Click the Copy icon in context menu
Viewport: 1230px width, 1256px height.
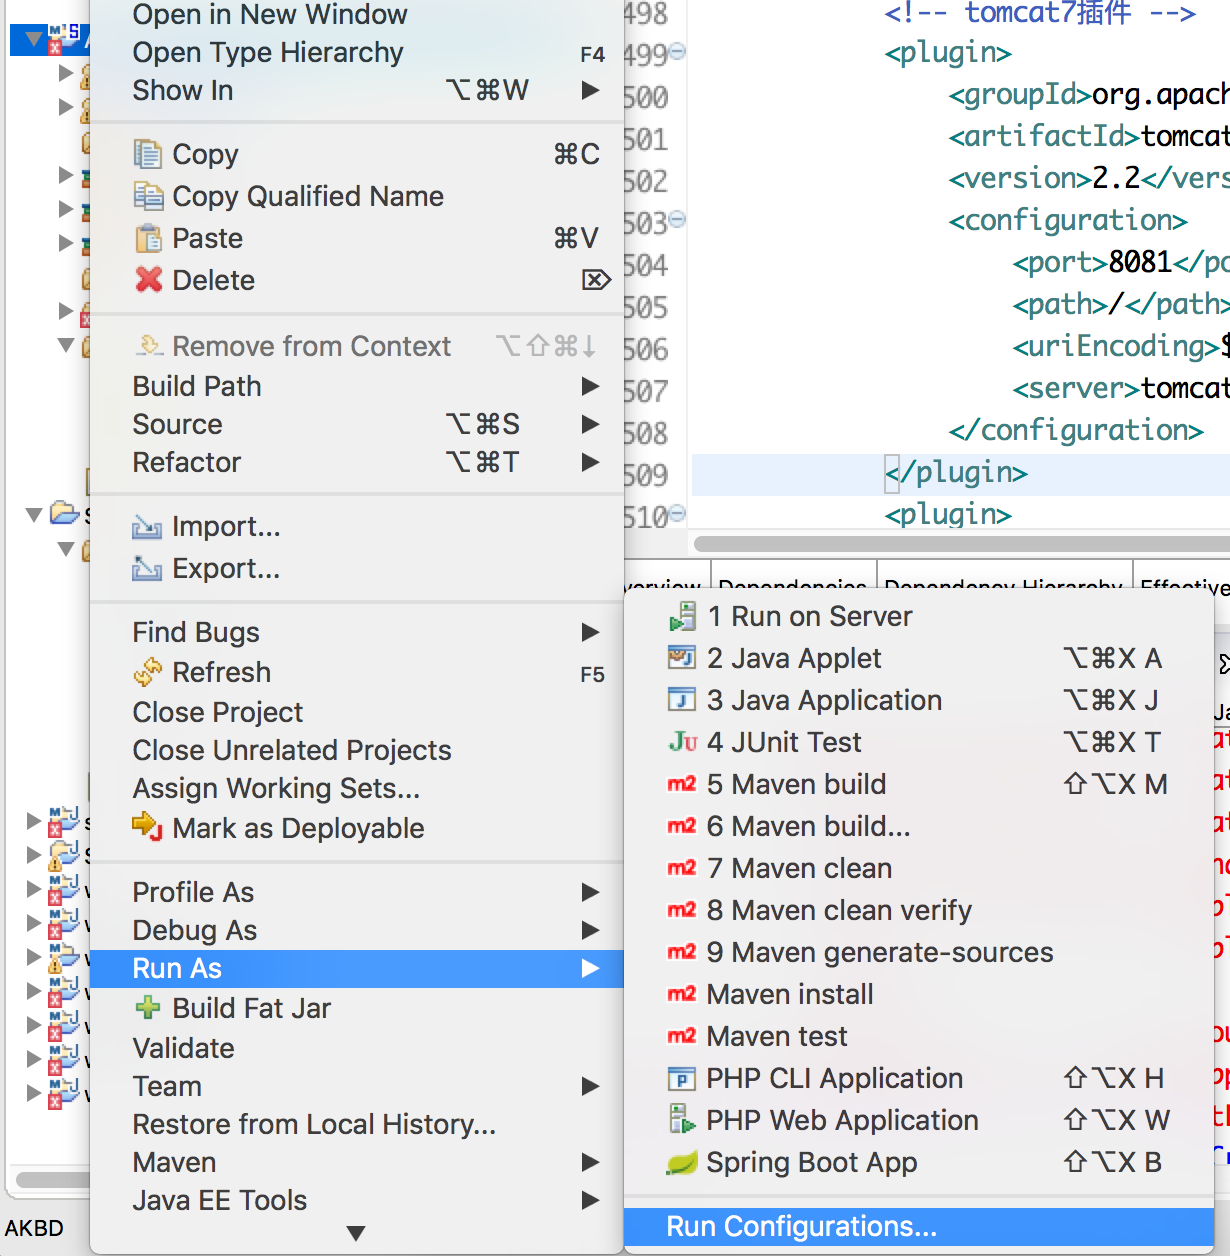coord(148,154)
